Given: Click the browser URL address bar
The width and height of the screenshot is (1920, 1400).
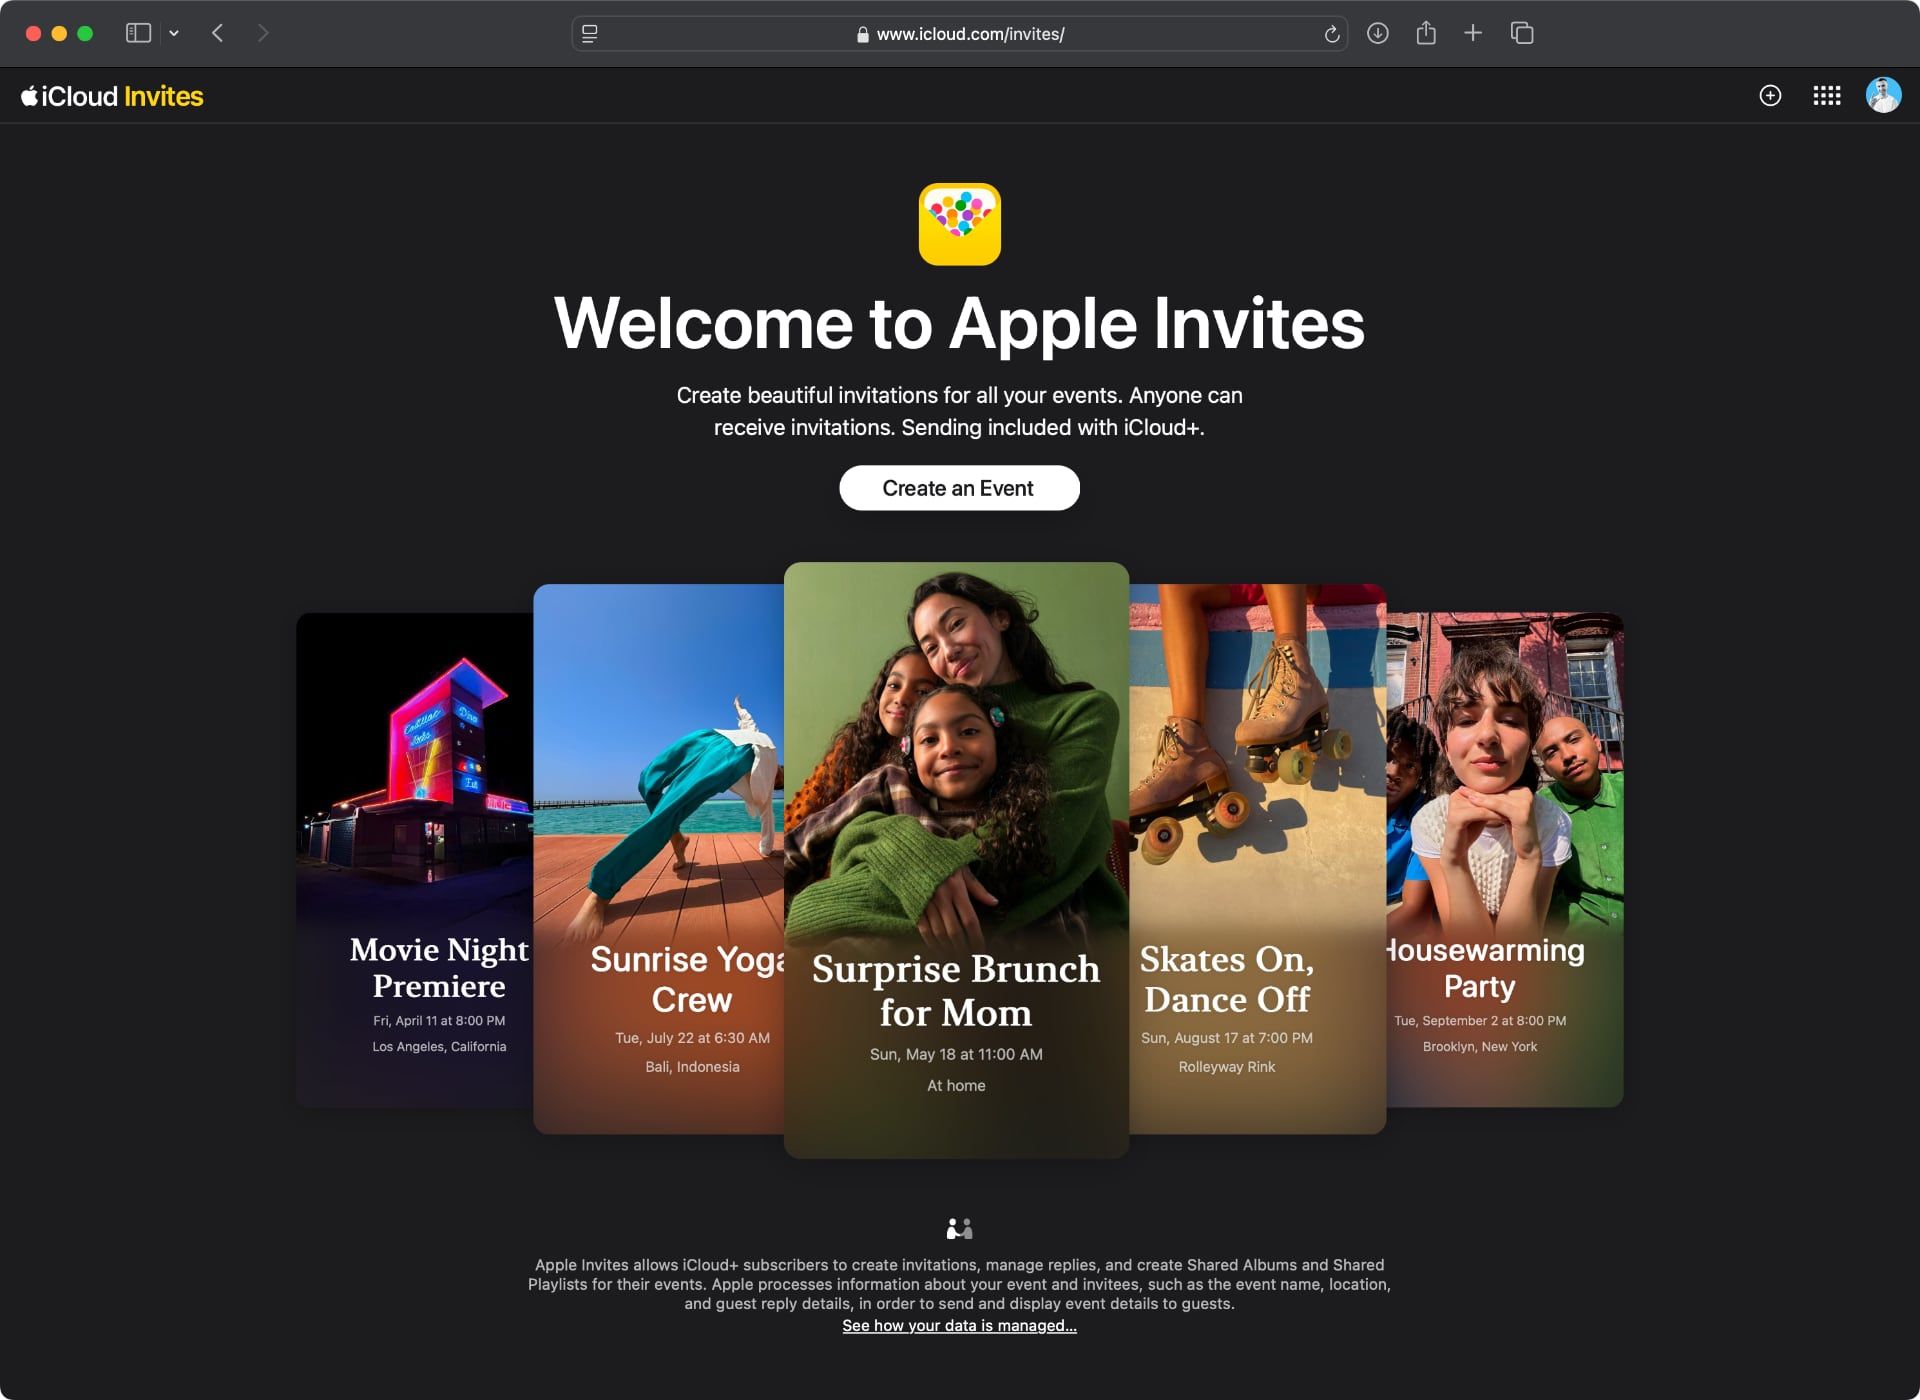Looking at the screenshot, I should [959, 33].
